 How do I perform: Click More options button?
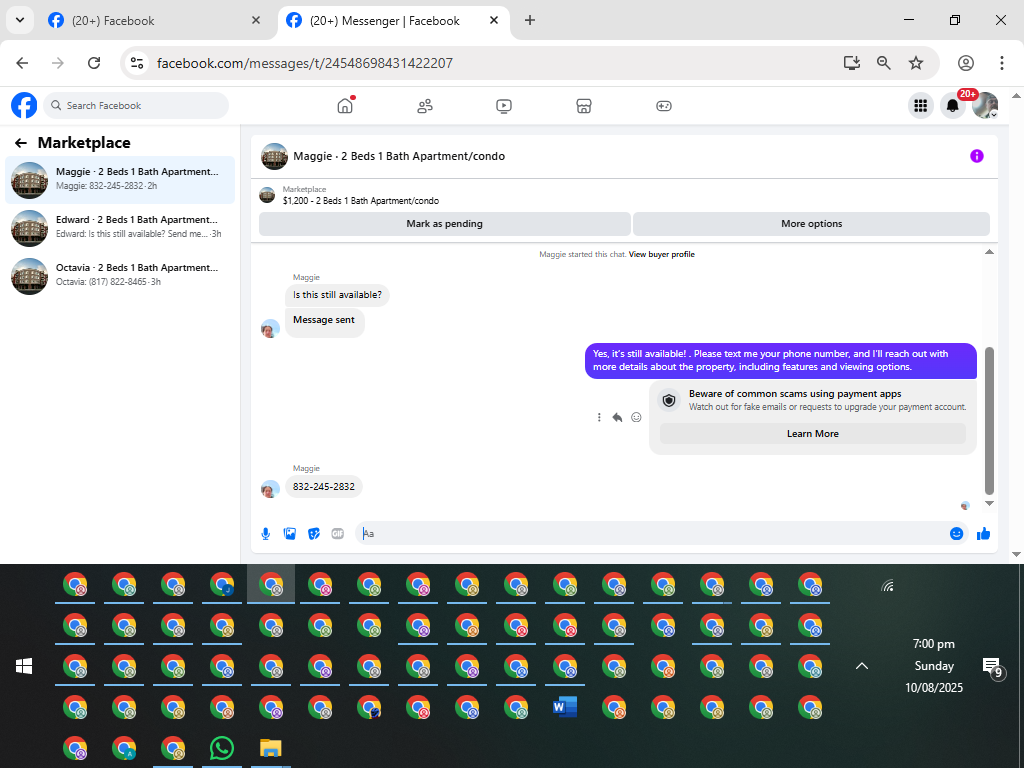click(811, 223)
